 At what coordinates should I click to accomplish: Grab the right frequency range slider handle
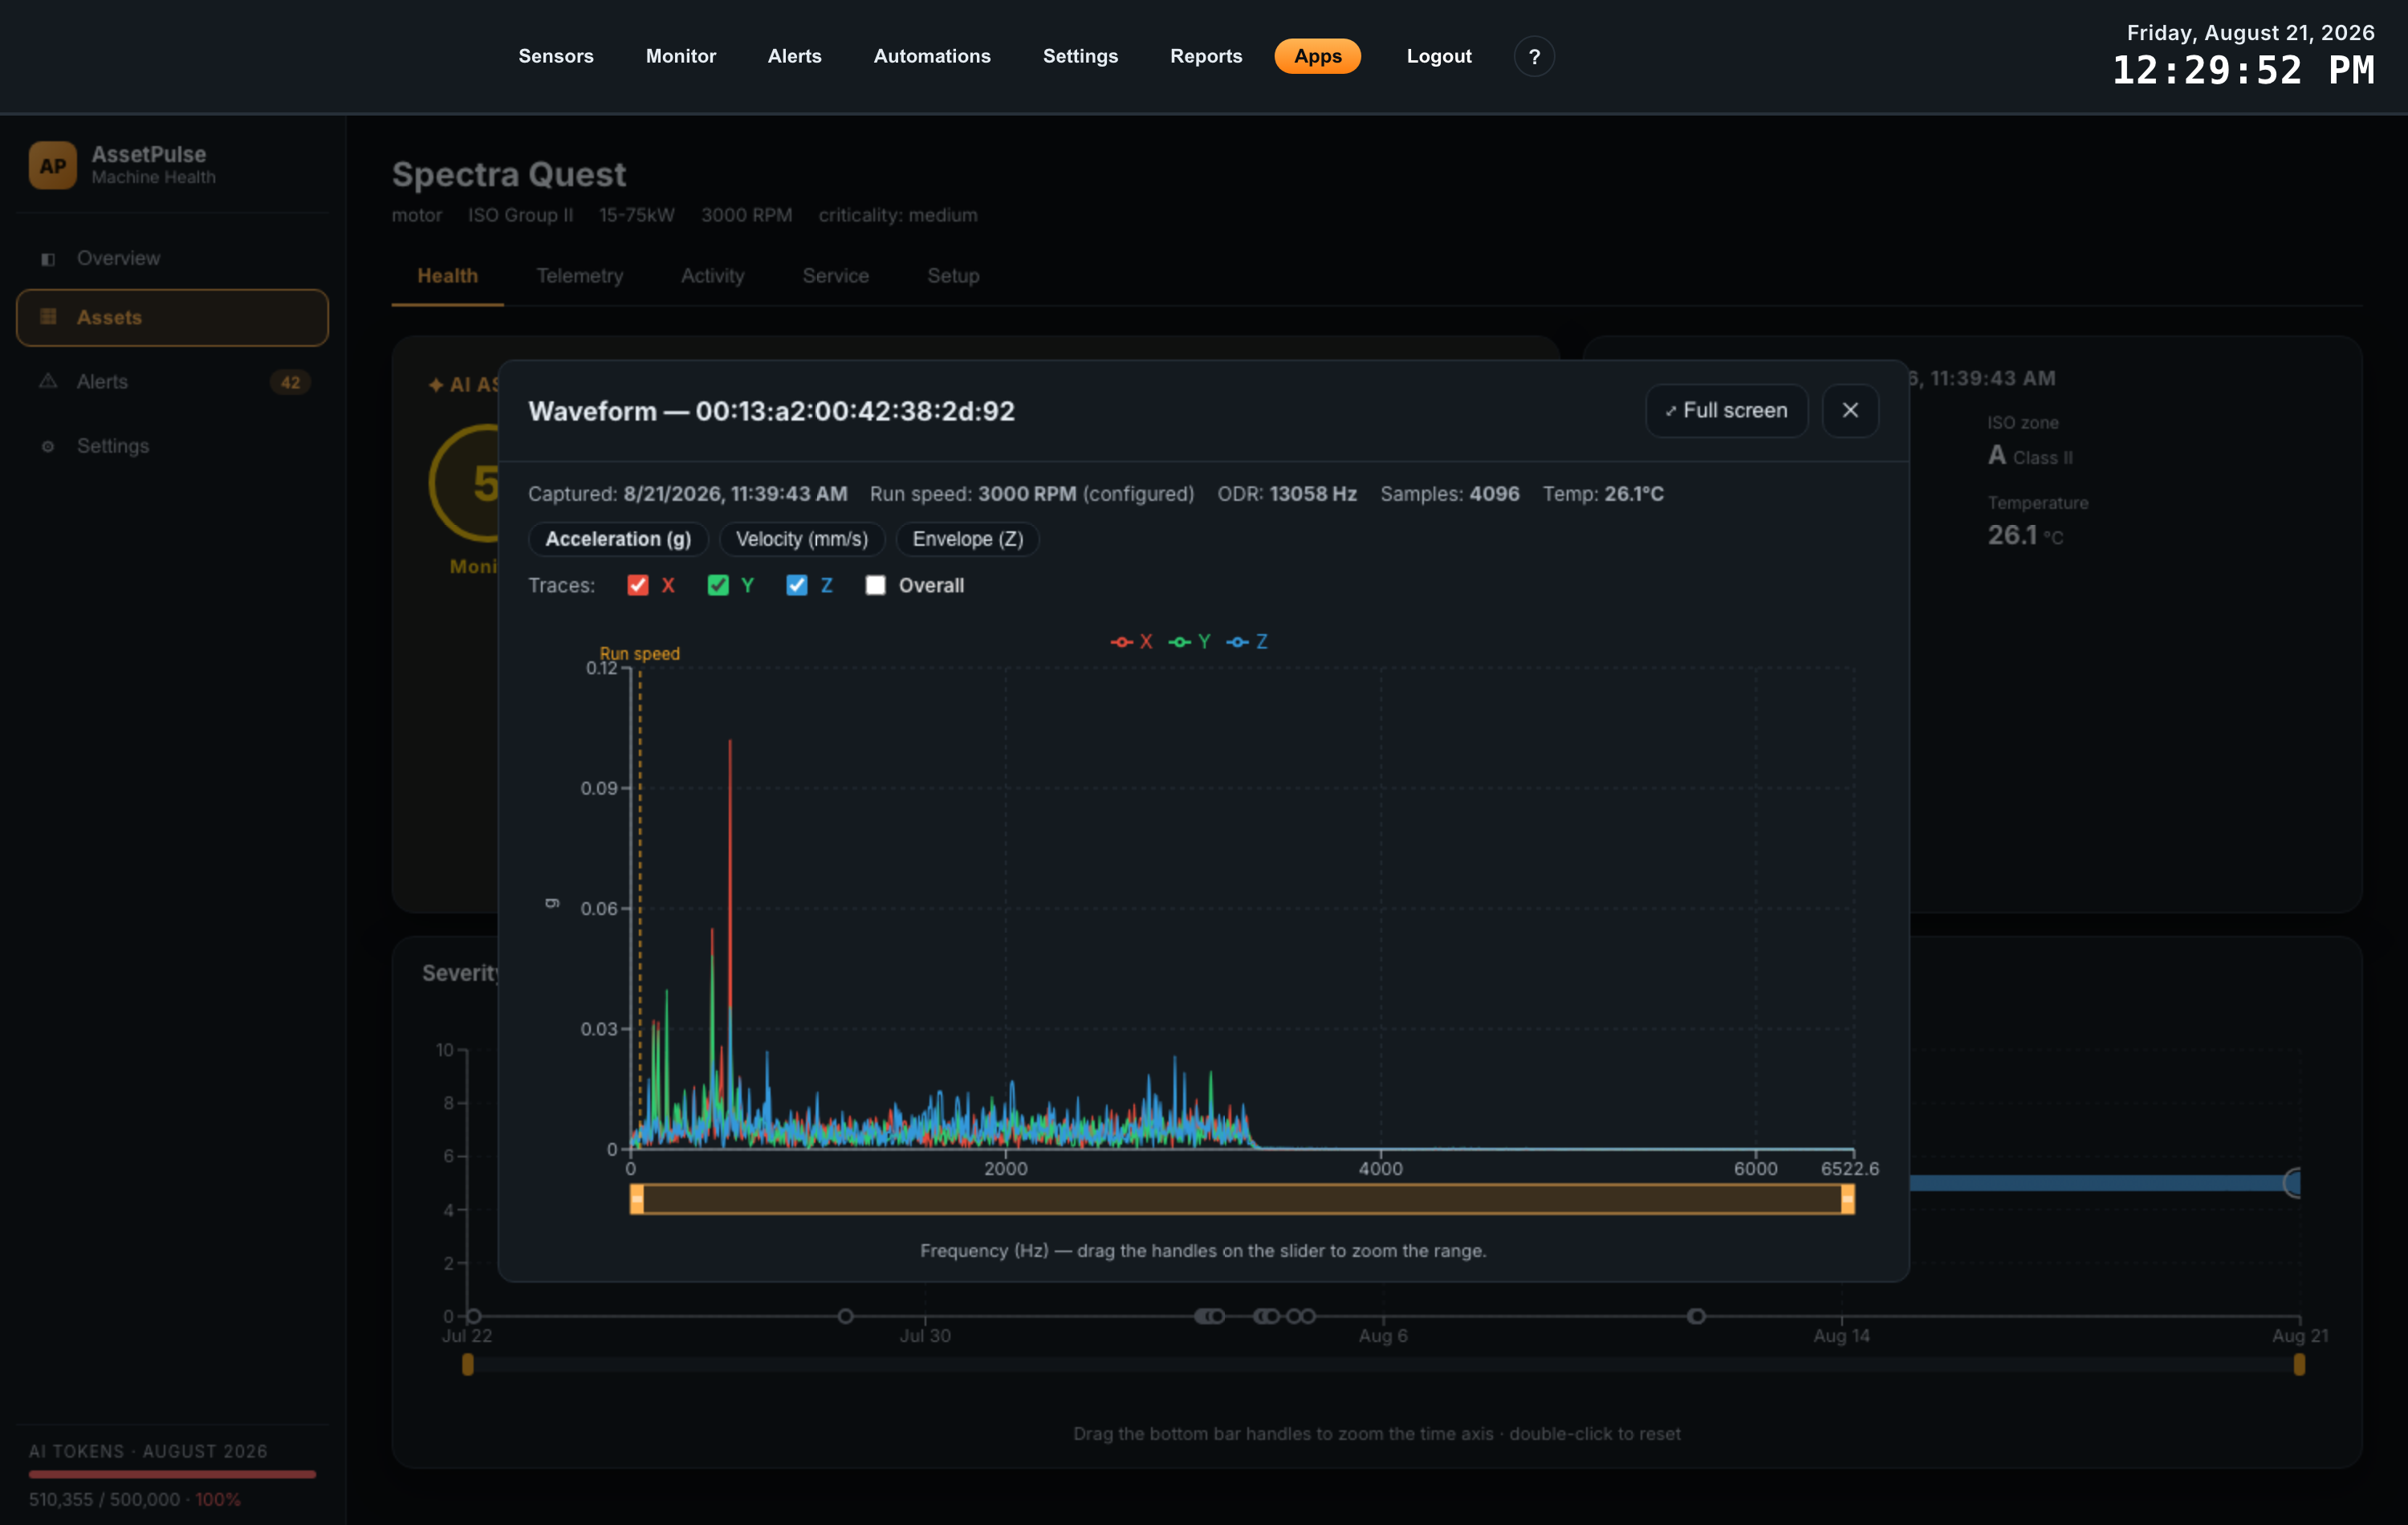pos(1847,1199)
